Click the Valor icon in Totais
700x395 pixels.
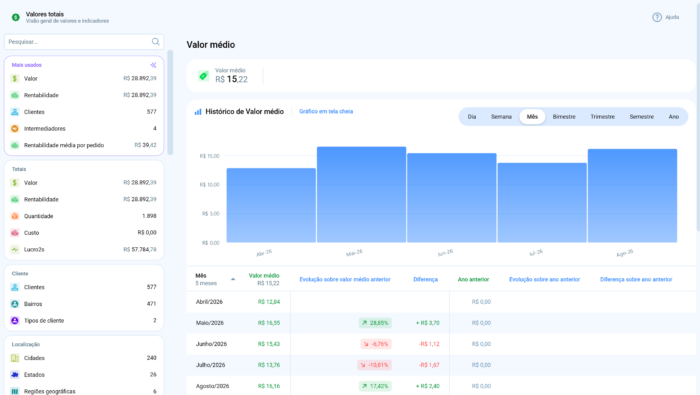[15, 183]
